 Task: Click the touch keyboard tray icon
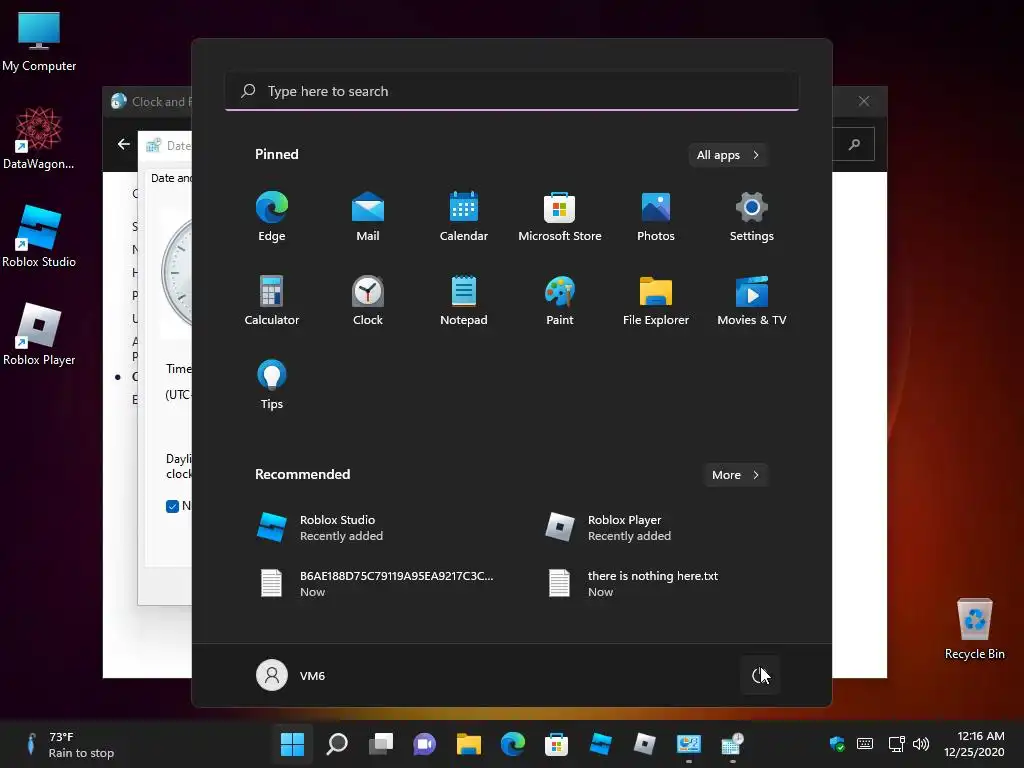tap(865, 743)
